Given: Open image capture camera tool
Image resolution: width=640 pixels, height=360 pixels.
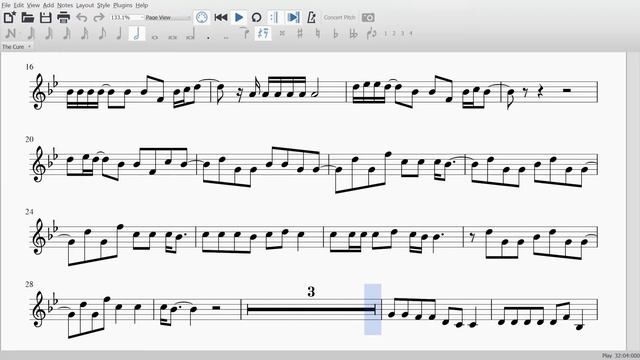Looking at the screenshot, I should (x=368, y=18).
